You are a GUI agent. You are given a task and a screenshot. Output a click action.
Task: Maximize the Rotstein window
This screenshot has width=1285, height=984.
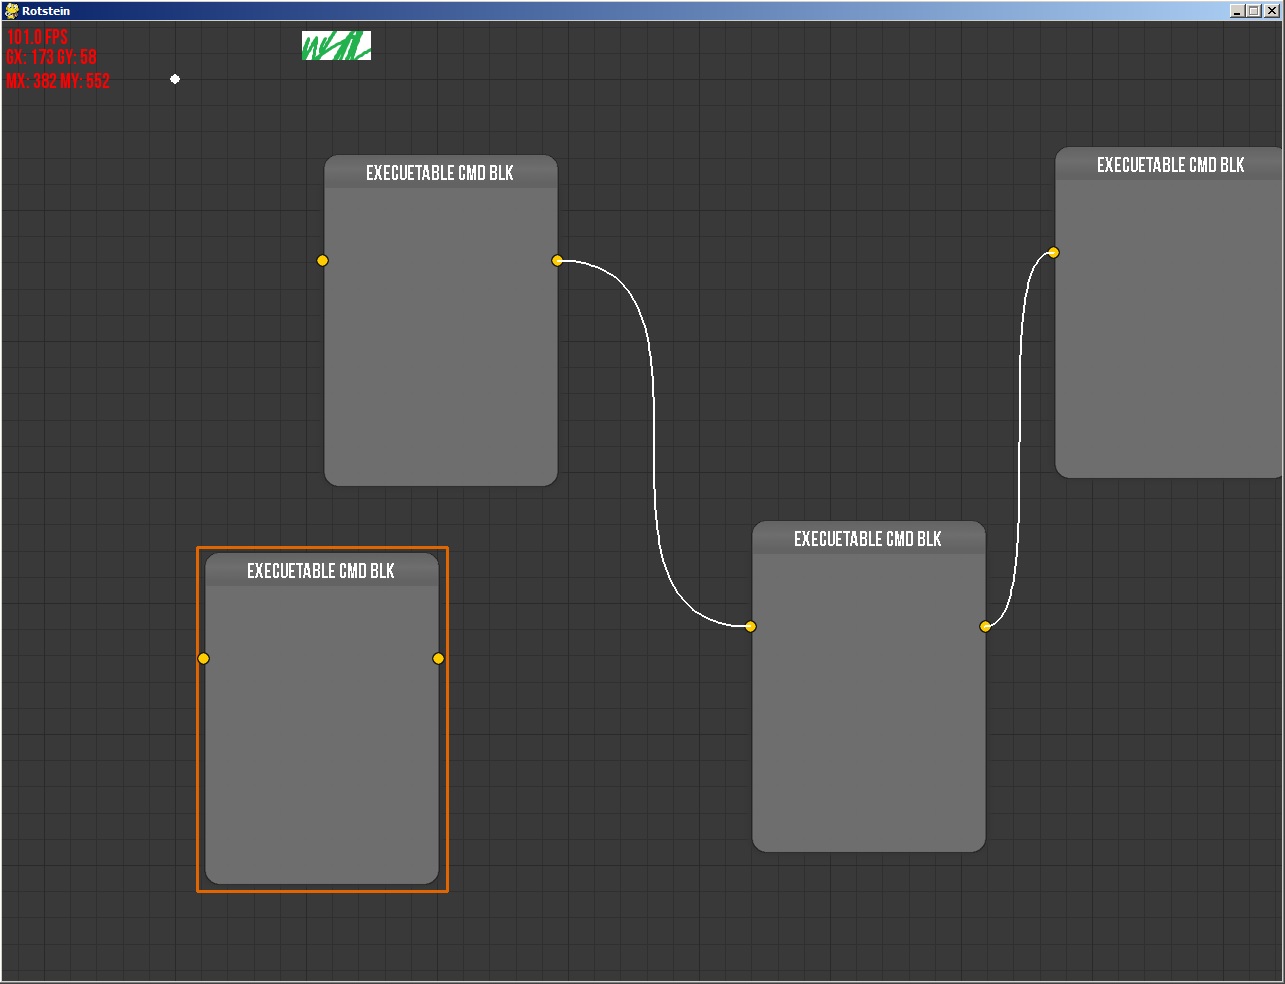pos(1253,11)
